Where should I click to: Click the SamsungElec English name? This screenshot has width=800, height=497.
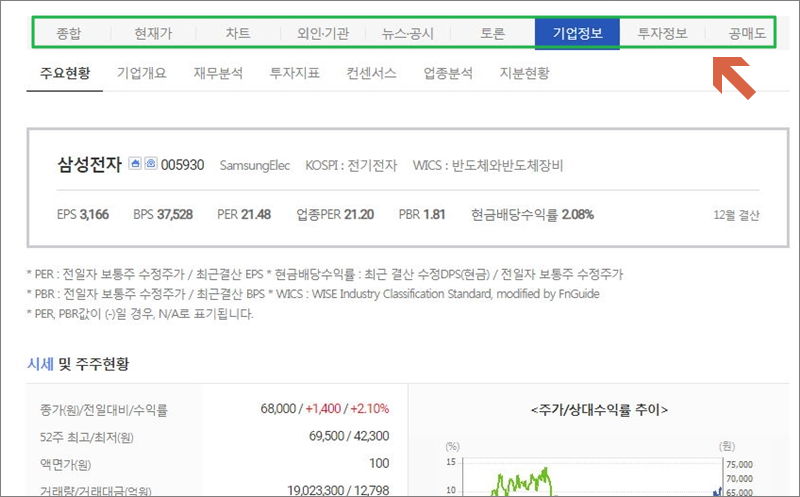[x=255, y=165]
